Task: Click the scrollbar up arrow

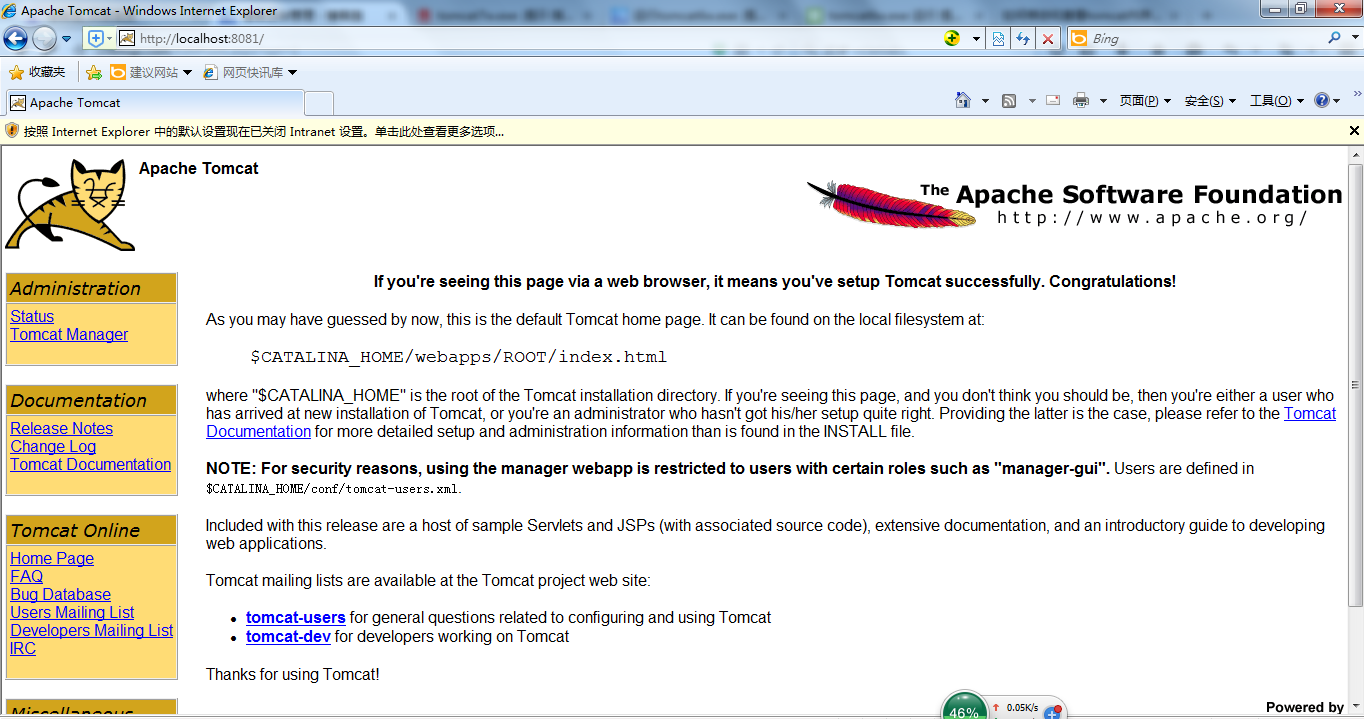Action: [1356, 156]
